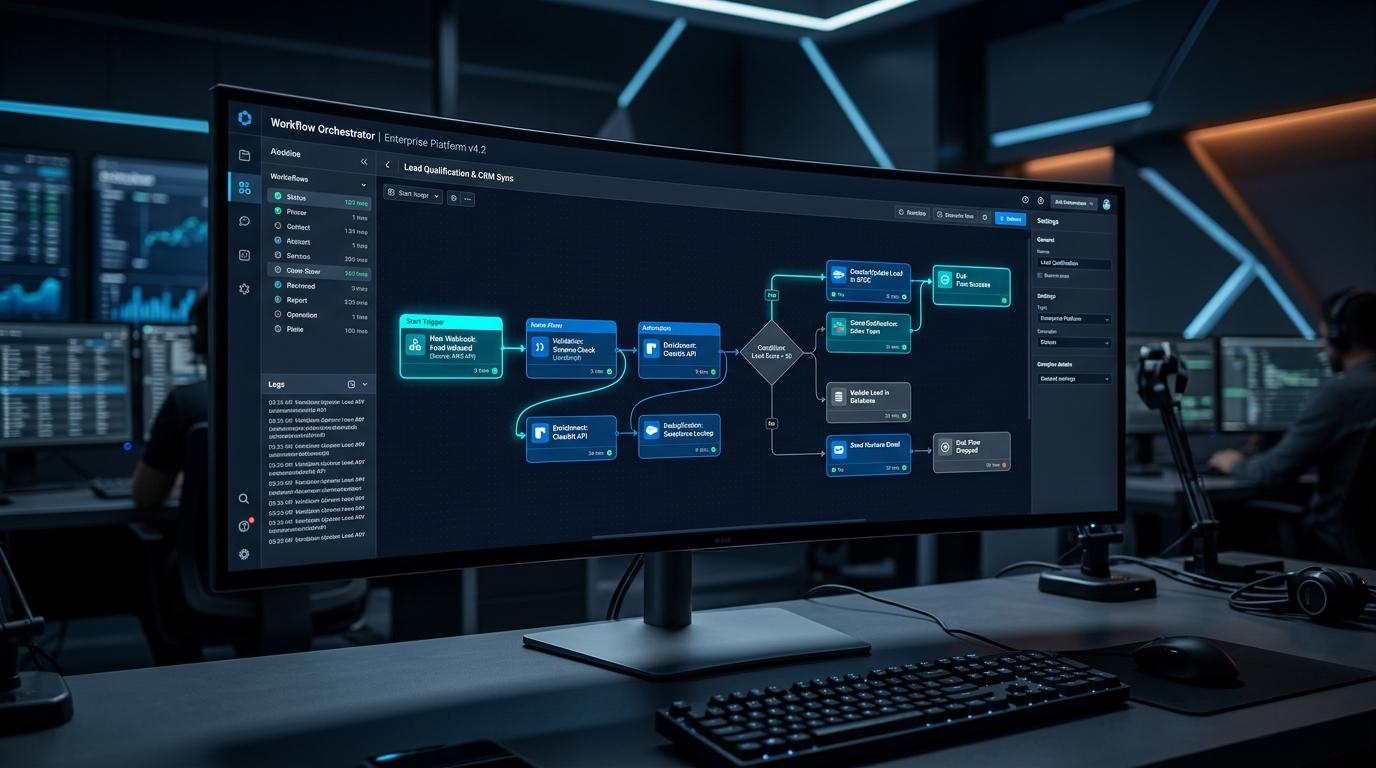The image size is (1376, 768).
Task: Click into the Name field in the Settings panel
Action: [x=1074, y=264]
